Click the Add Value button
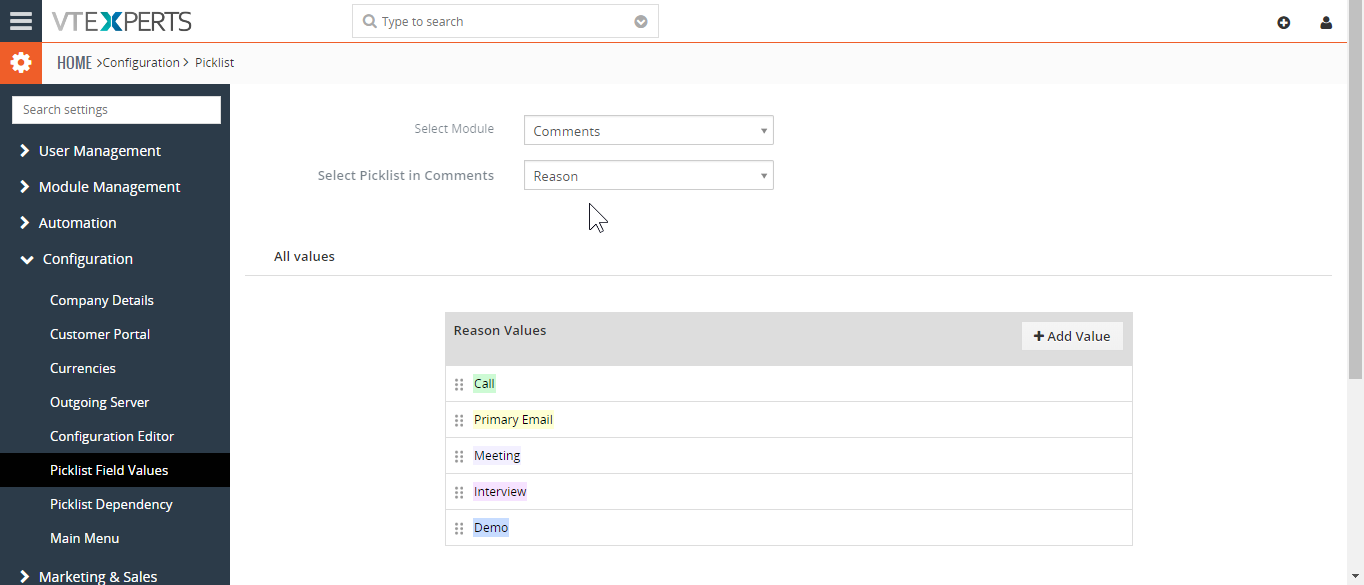 pyautogui.click(x=1072, y=336)
